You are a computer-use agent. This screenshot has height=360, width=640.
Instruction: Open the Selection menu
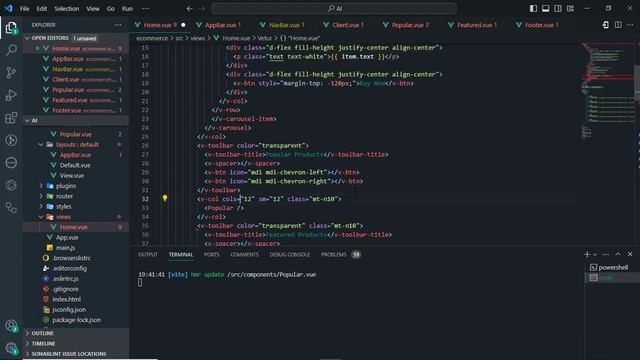click(67, 8)
